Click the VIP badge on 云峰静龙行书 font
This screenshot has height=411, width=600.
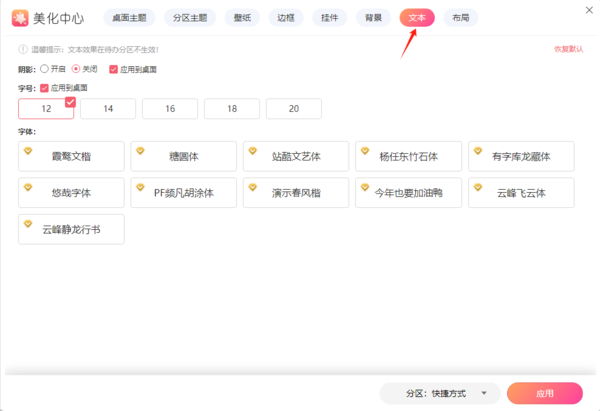pyautogui.click(x=28, y=224)
